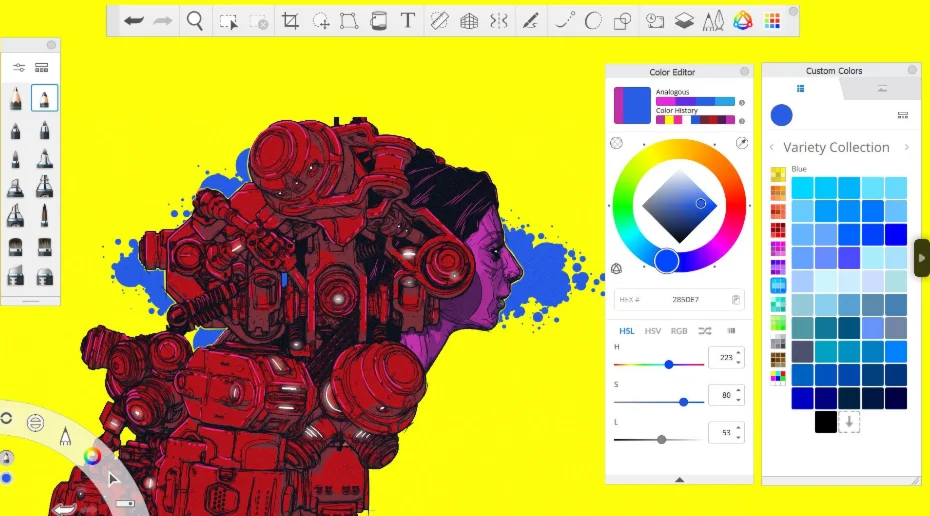
Task: Select the perspective grid tool
Action: (468, 21)
